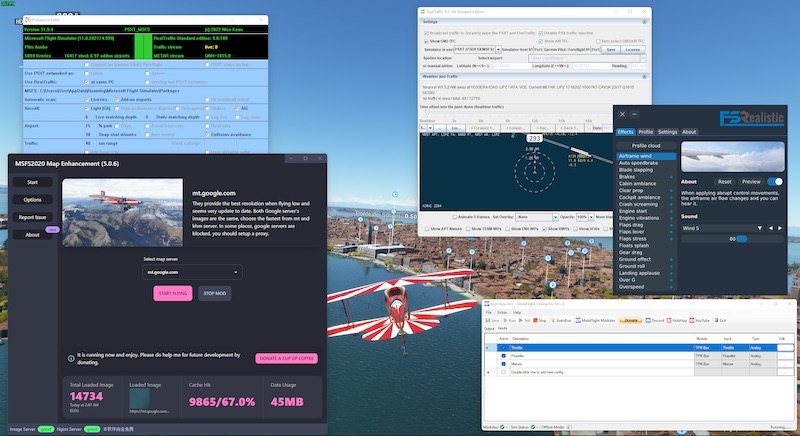The height and width of the screenshot is (436, 800).
Task: Toggle Show GND TFC checkbox in RealTraffic
Action: [427, 41]
